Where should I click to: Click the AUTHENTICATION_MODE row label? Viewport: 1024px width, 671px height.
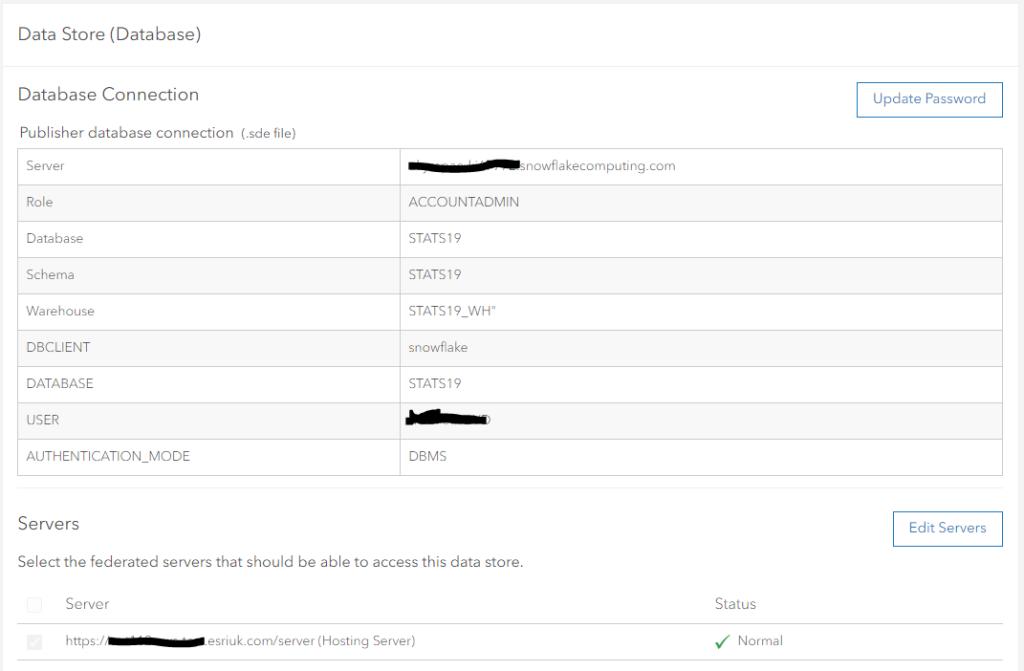(x=108, y=456)
